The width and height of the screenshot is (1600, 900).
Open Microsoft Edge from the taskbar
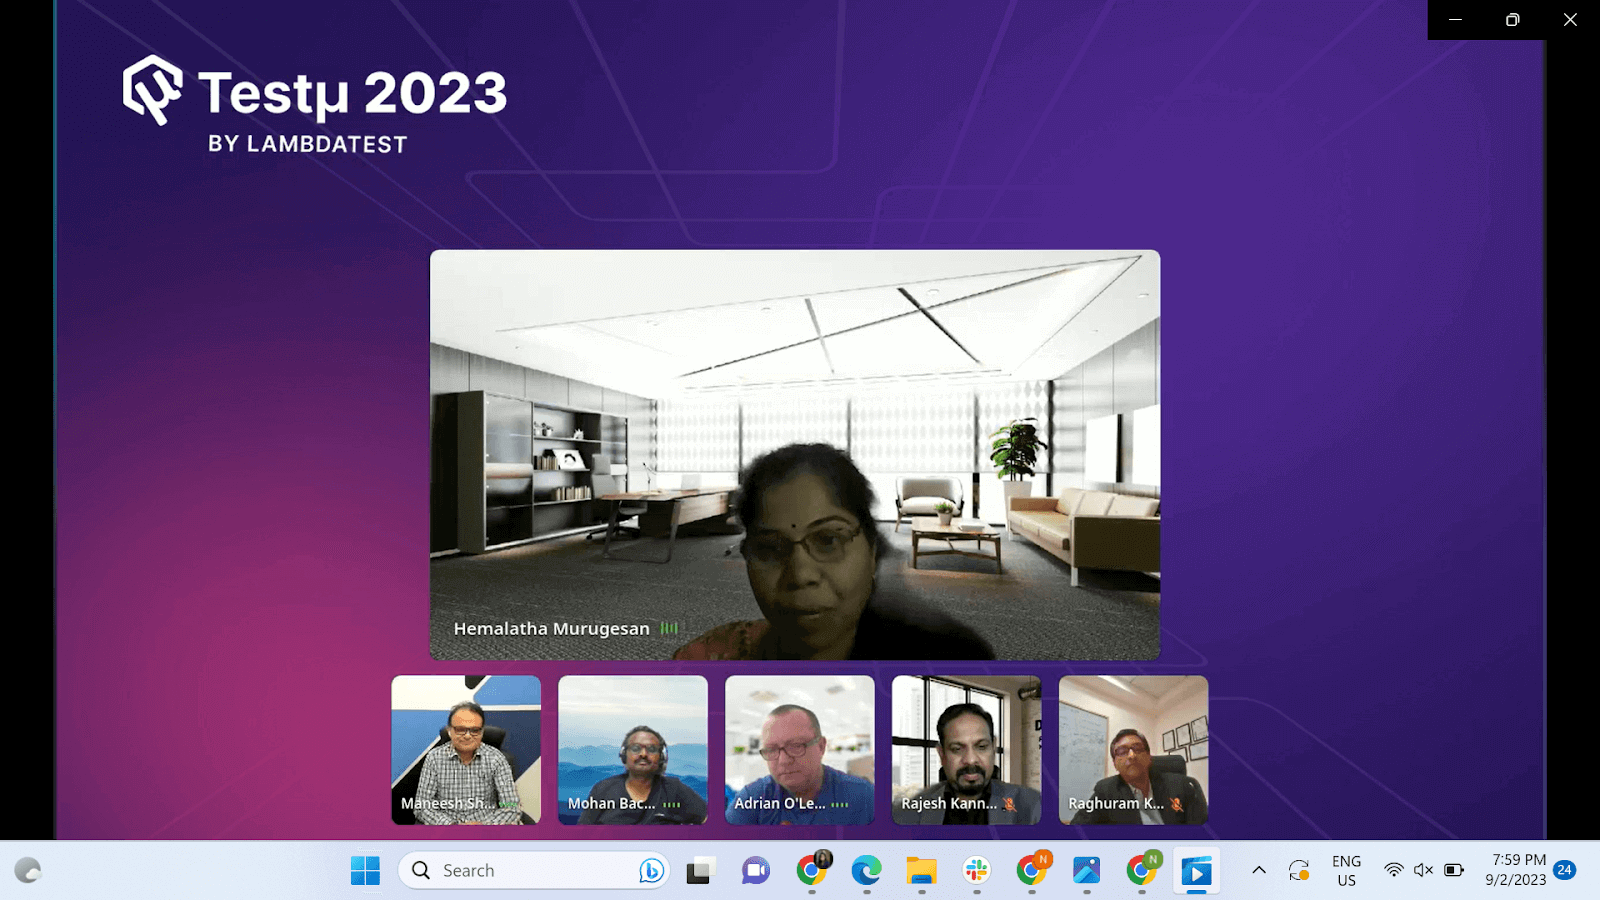tap(866, 871)
